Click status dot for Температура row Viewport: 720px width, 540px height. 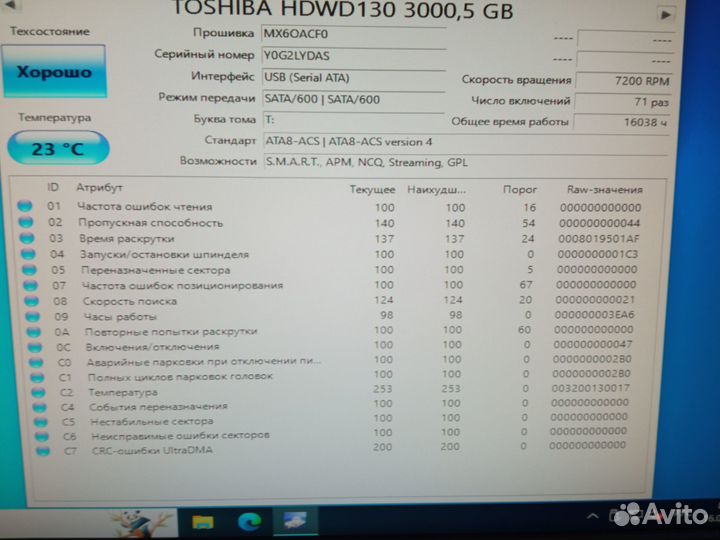pos(39,392)
